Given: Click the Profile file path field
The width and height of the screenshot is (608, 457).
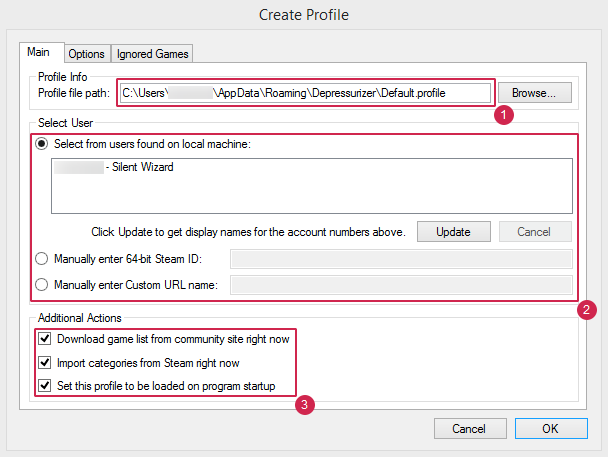Looking at the screenshot, I should coord(305,93).
